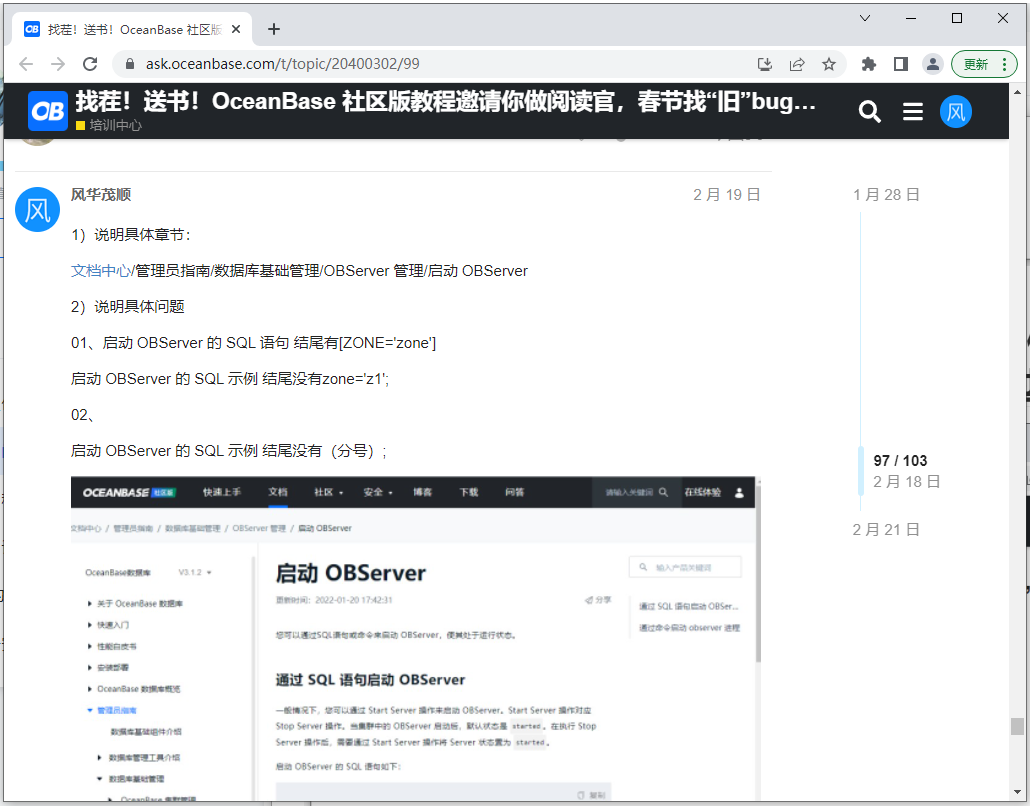Click the line 启动 OBServer 的 SQL 示例 结尾没有（分号）;
1030x806 pixels.
[x=229, y=451]
